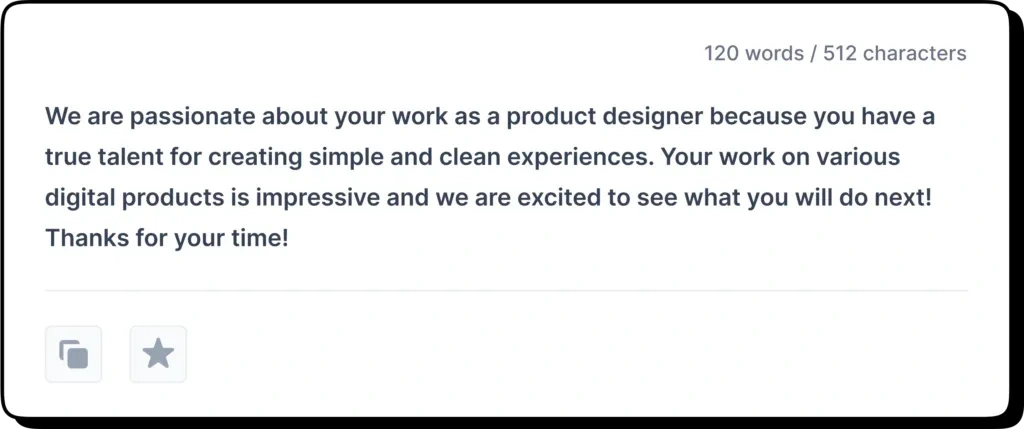
Task: Click the horizontal divider below the paragraph
Action: pos(506,291)
